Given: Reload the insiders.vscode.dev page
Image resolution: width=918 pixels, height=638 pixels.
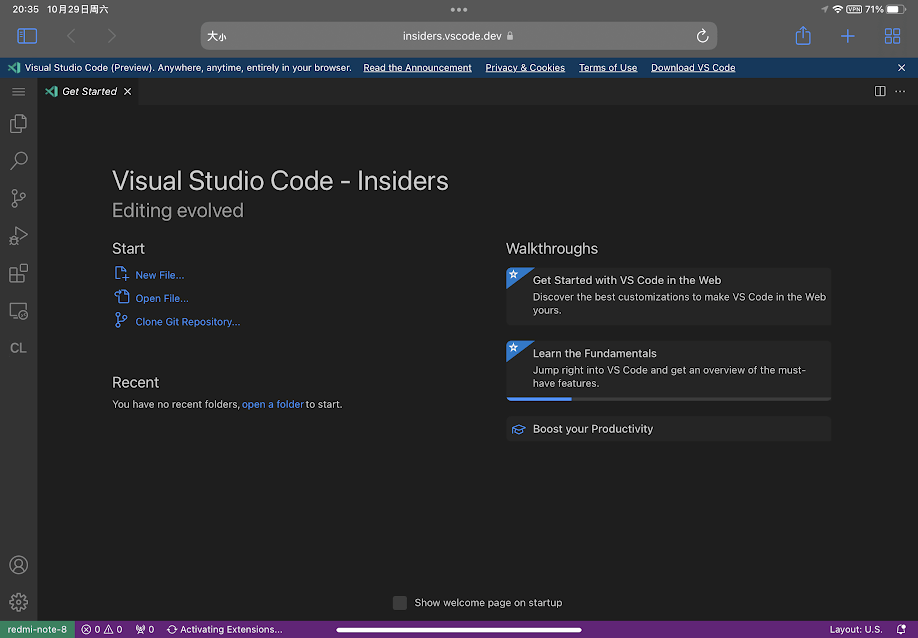Looking at the screenshot, I should pyautogui.click(x=703, y=36).
